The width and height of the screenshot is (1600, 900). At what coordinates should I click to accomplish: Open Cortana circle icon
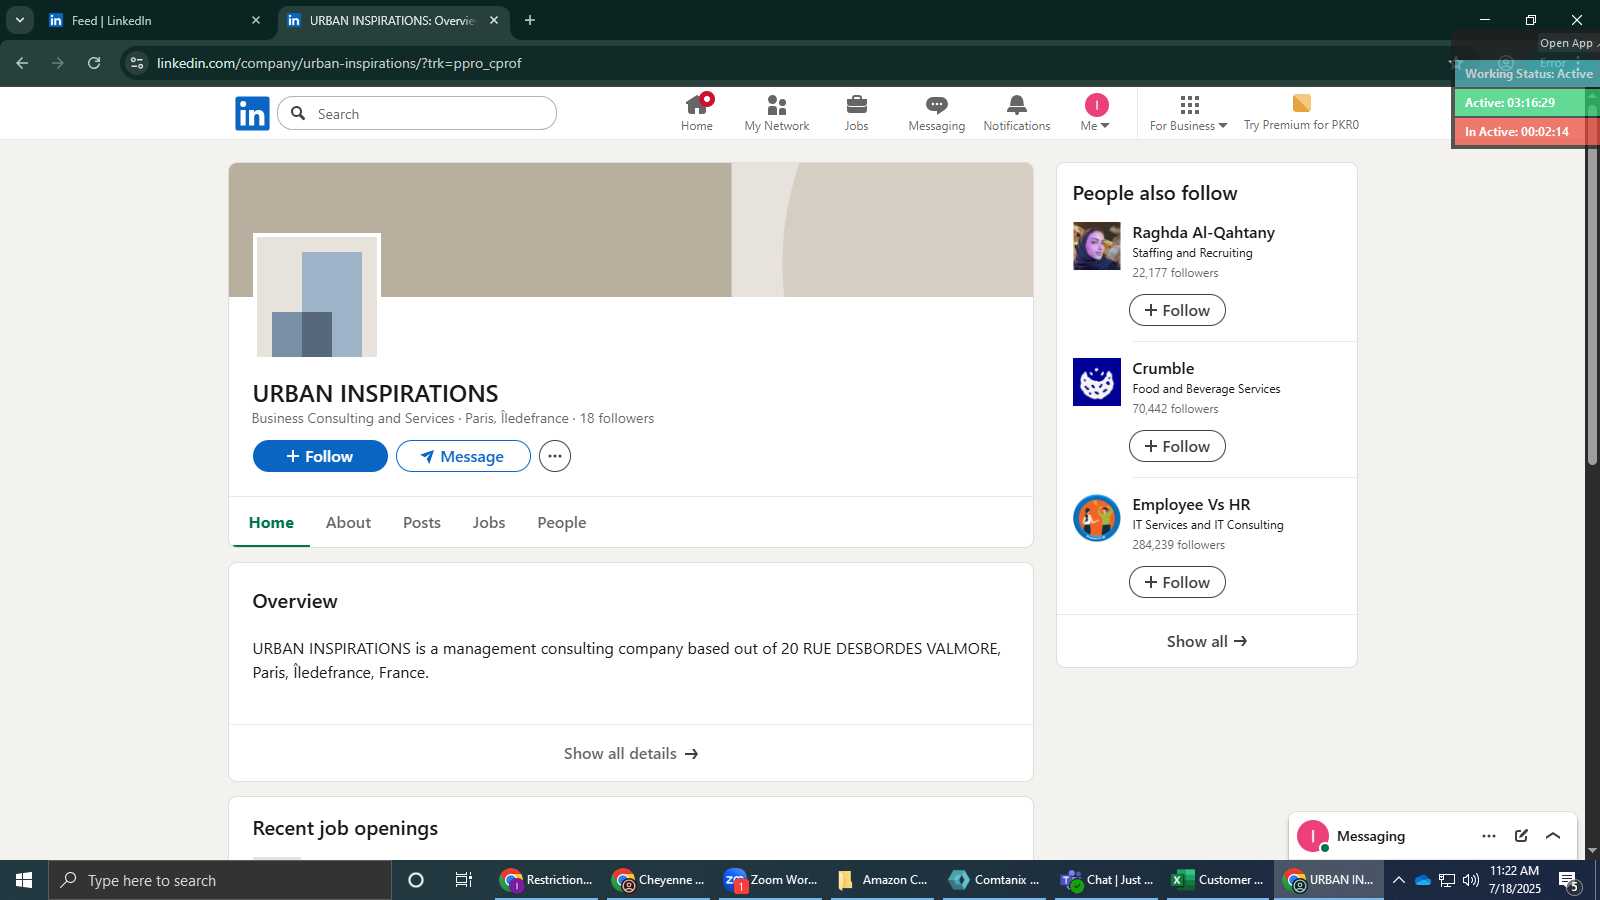[x=416, y=880]
